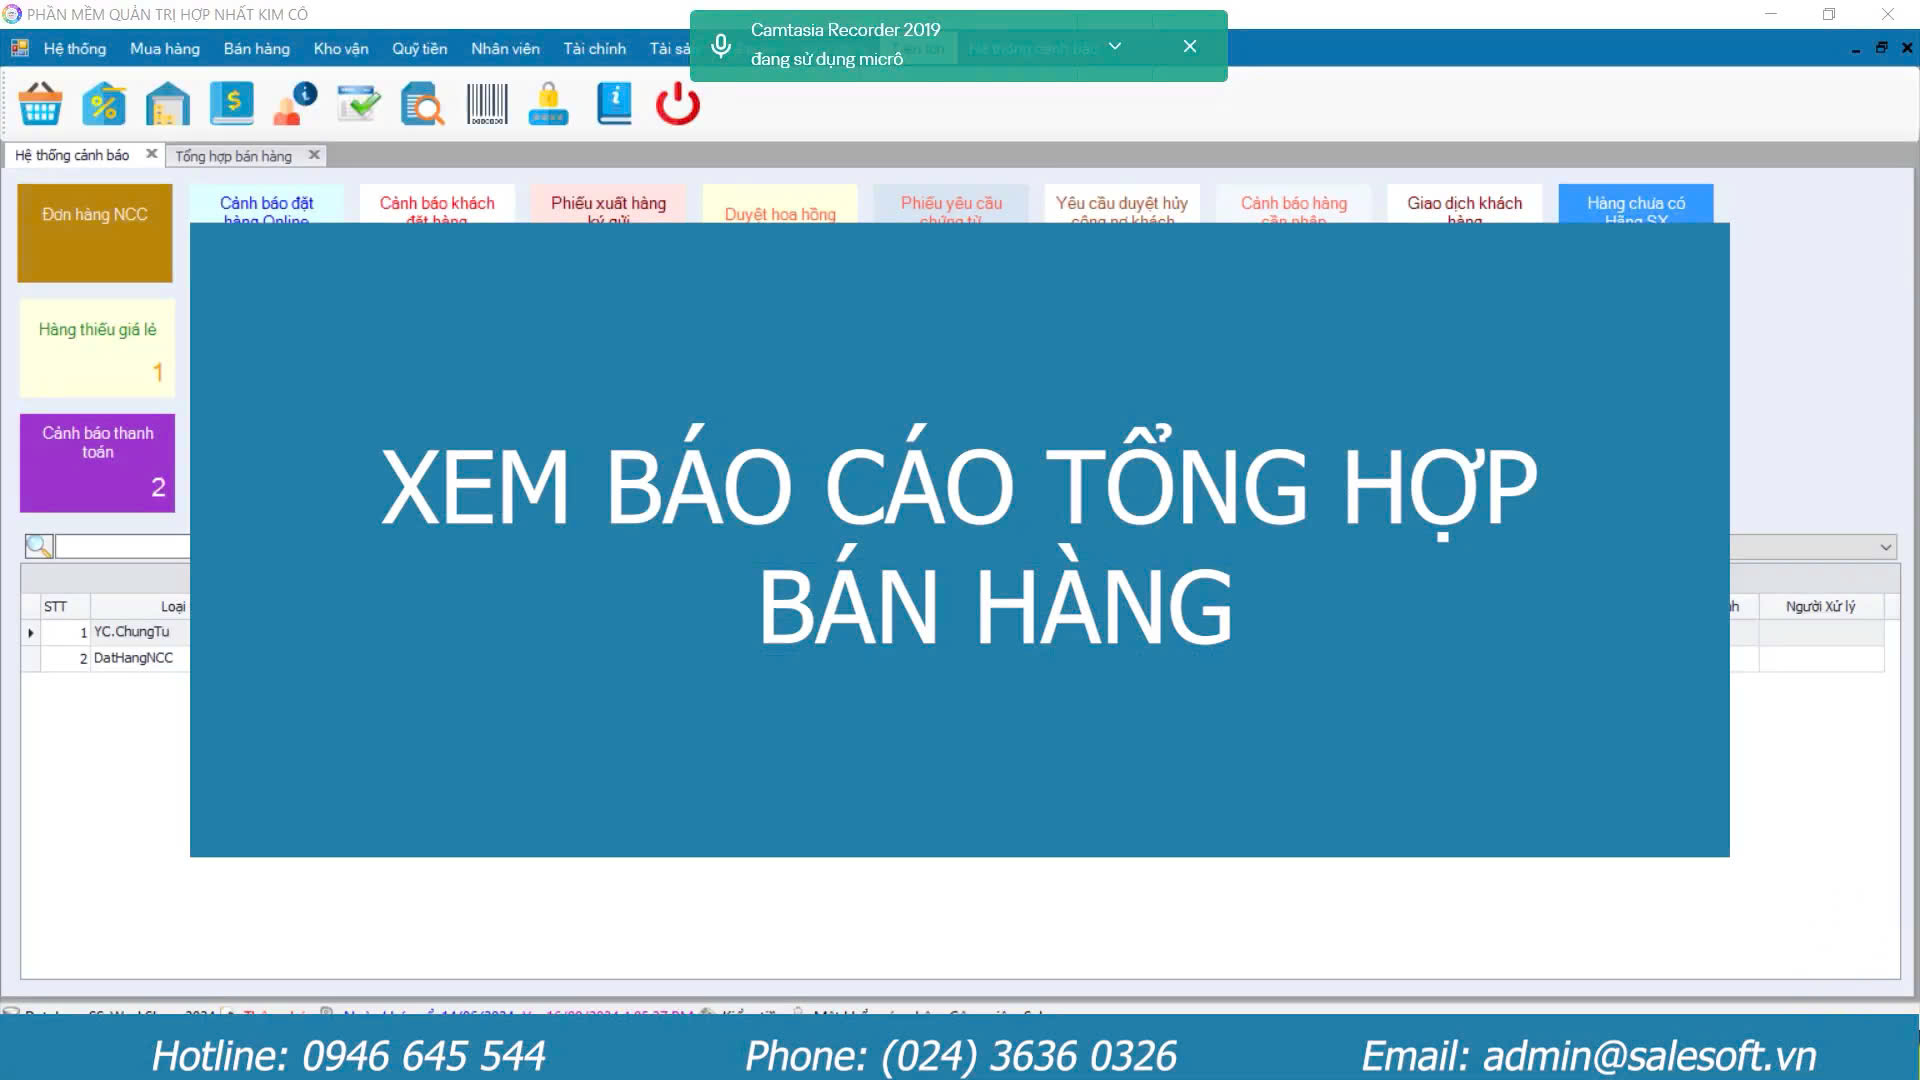Open the document search magnifier icon
Image resolution: width=1920 pixels, height=1080 pixels.
pyautogui.click(x=422, y=104)
